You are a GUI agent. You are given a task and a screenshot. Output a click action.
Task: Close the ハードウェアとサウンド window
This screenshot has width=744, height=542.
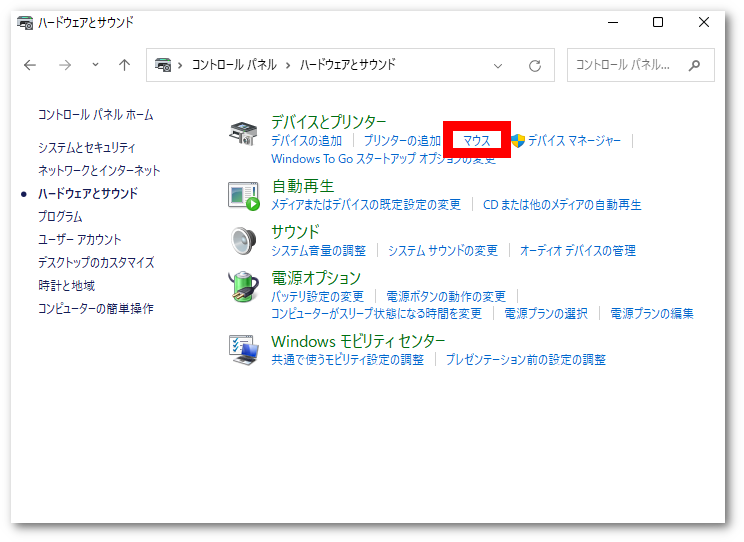pyautogui.click(x=704, y=22)
